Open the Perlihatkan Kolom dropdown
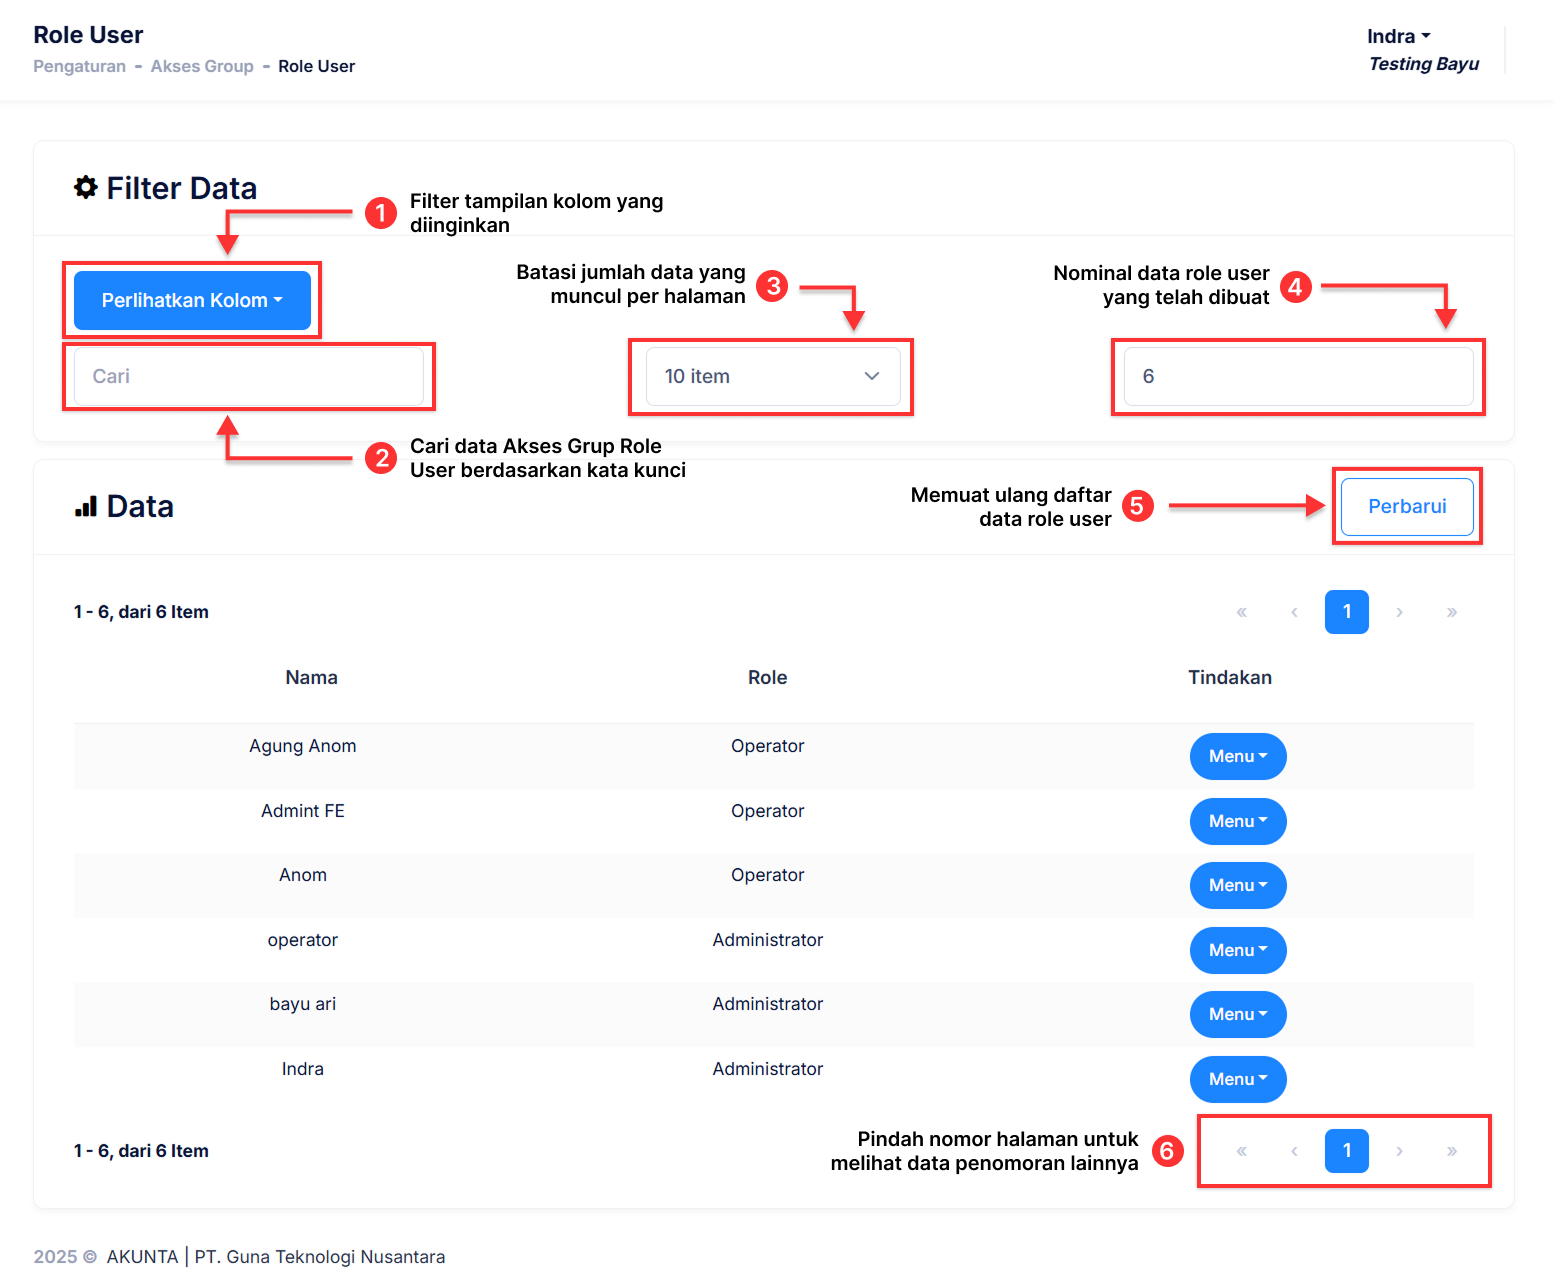 192,300
